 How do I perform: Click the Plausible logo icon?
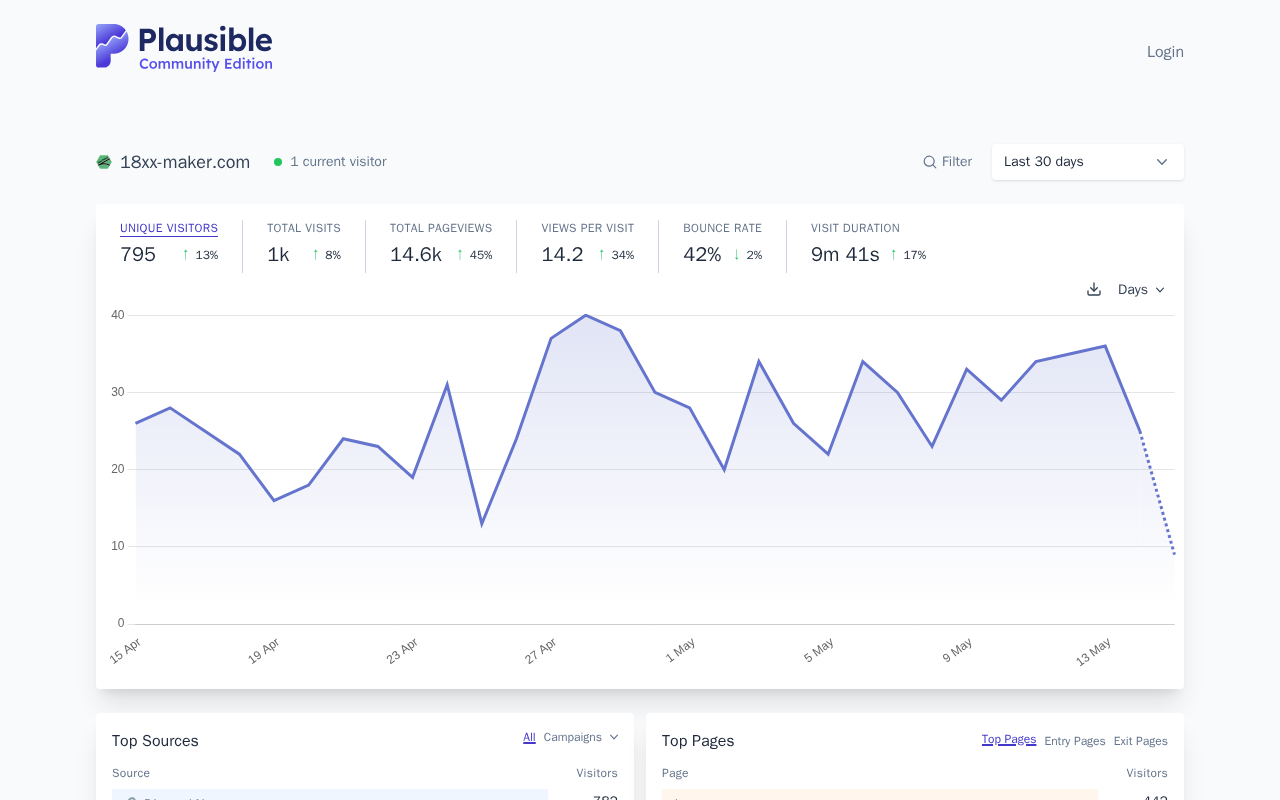point(112,46)
